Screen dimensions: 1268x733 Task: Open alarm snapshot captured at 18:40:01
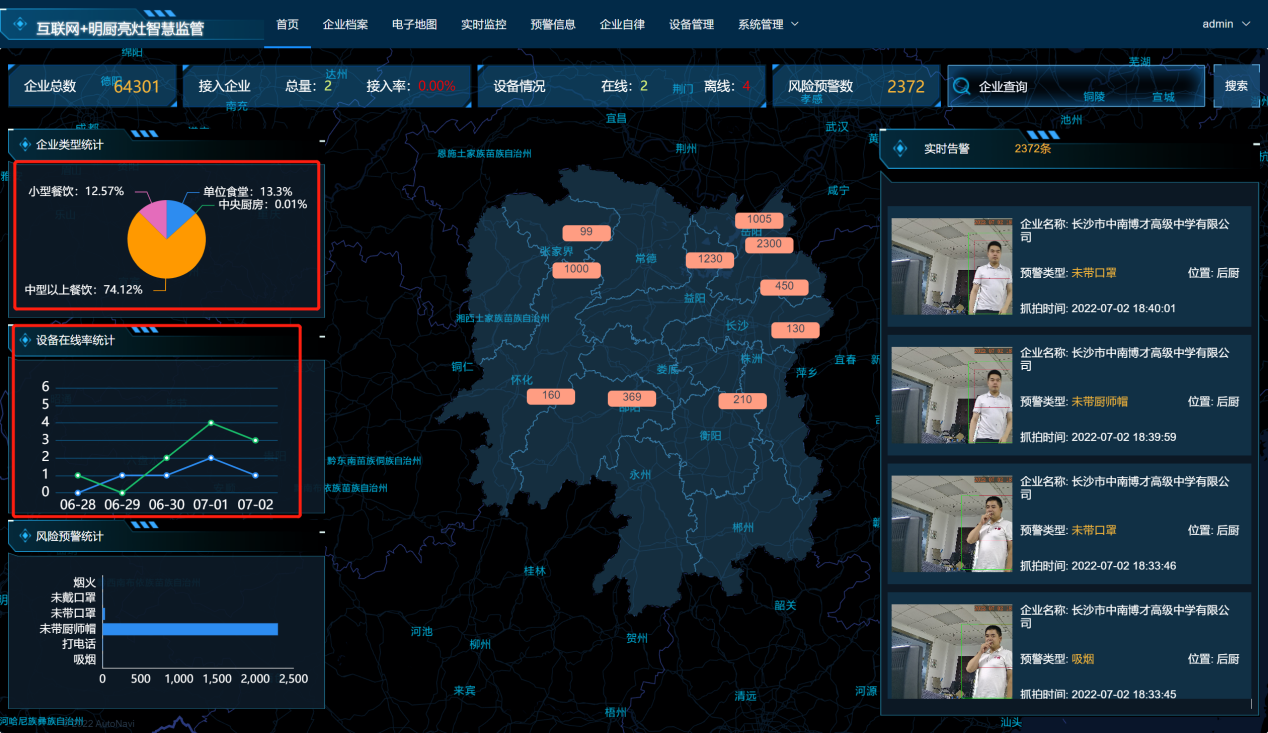(x=951, y=266)
